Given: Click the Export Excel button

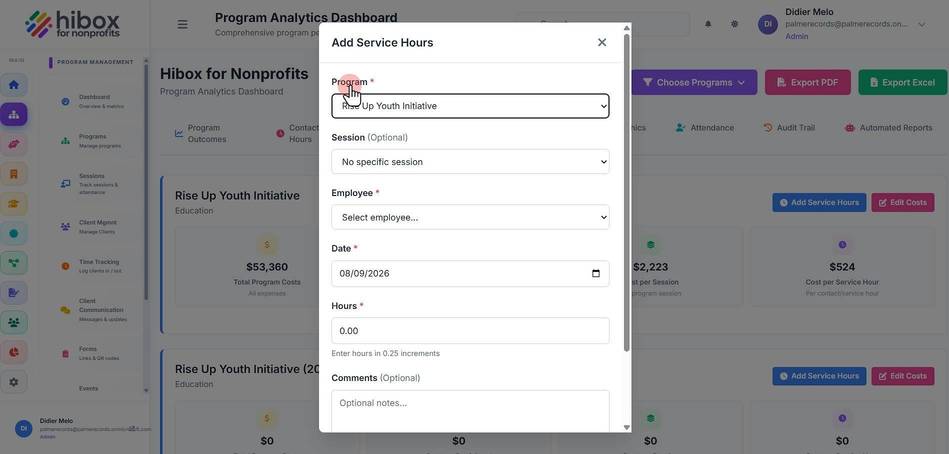Looking at the screenshot, I should tap(902, 82).
